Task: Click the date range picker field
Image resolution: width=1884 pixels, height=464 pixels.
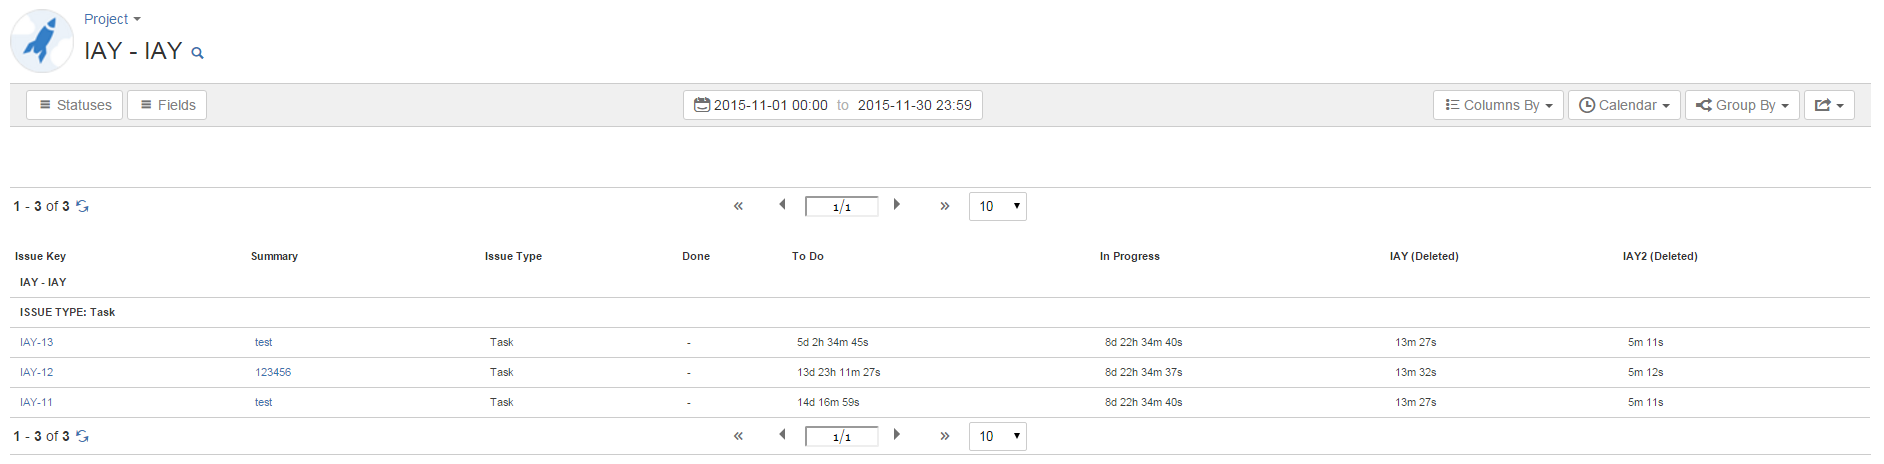Action: (832, 105)
